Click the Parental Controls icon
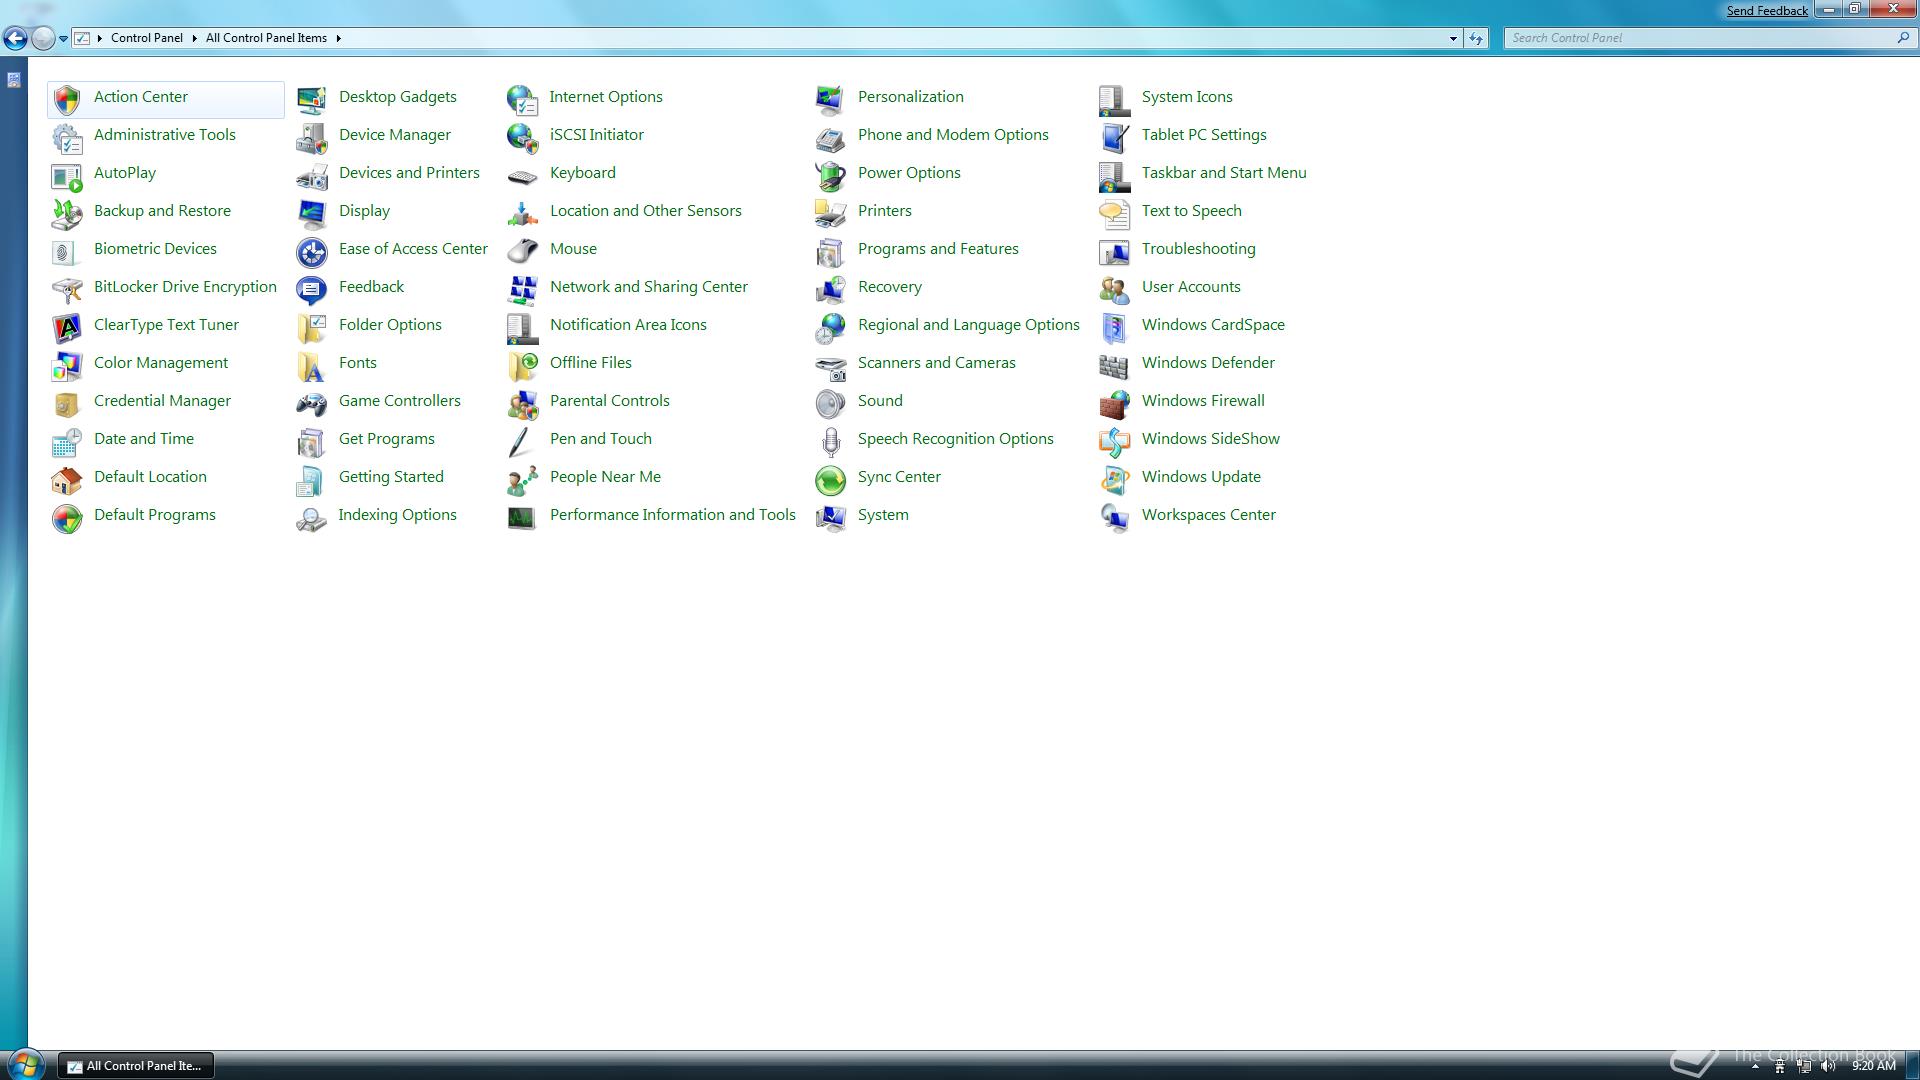 (522, 403)
